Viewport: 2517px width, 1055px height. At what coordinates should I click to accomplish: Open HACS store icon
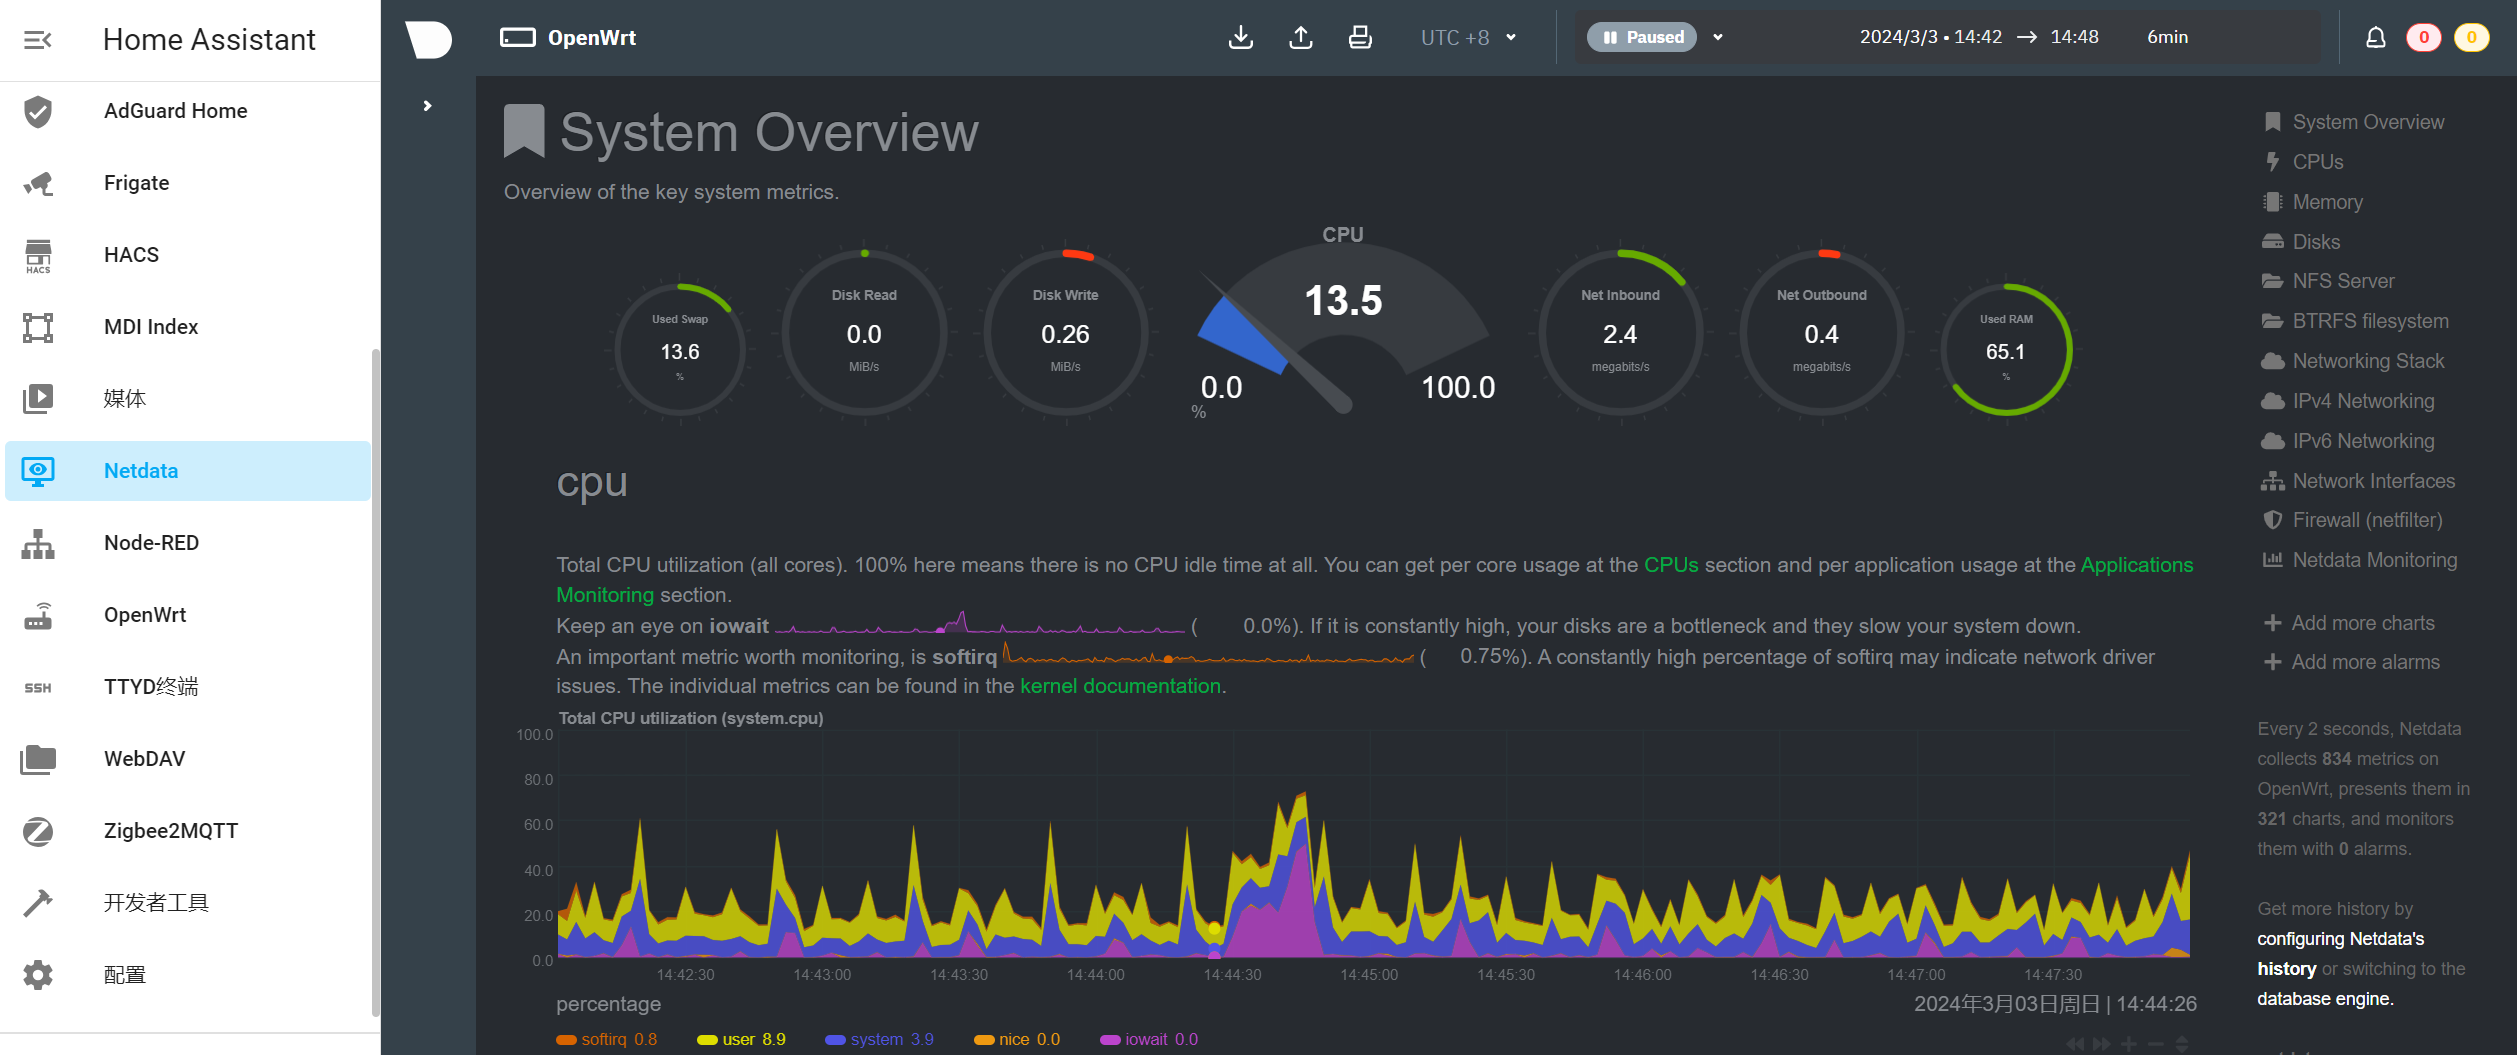tap(38, 256)
